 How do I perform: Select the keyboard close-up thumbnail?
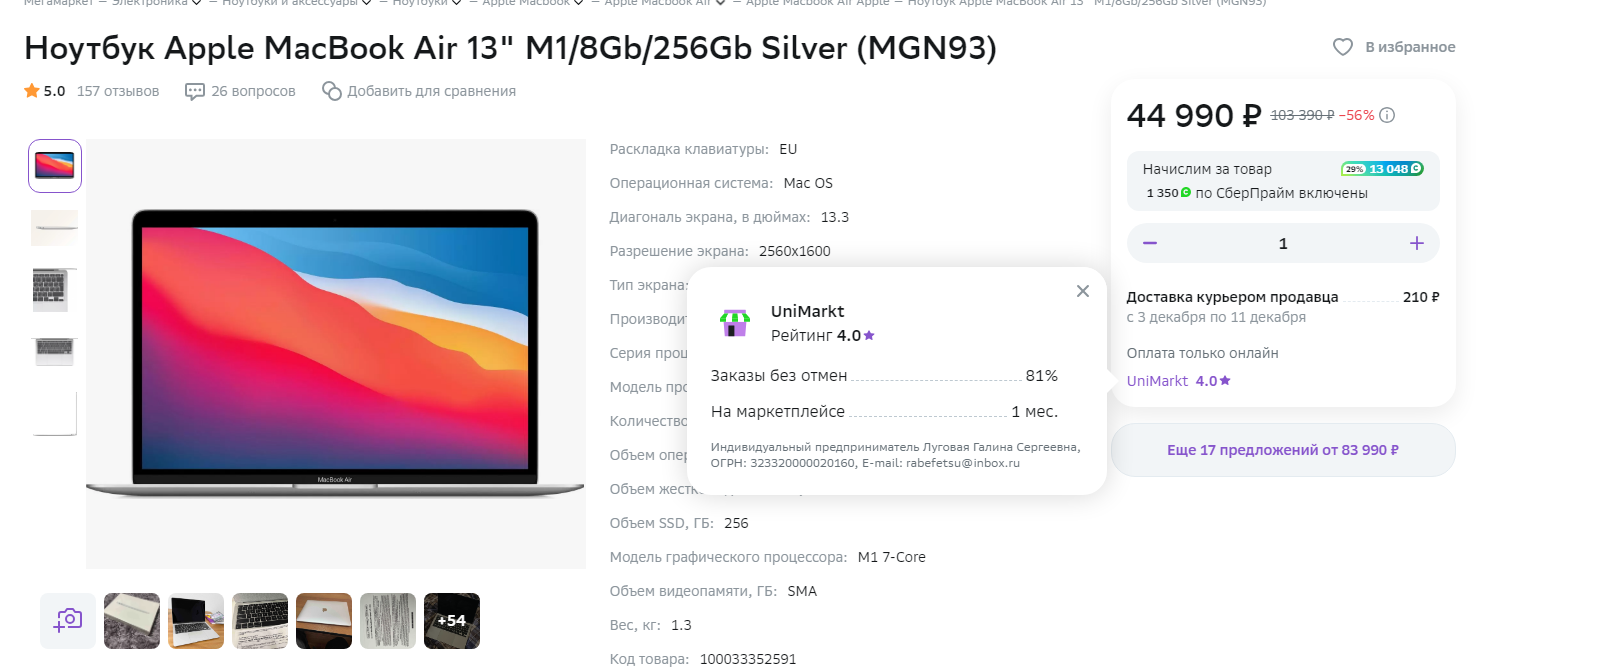55,290
